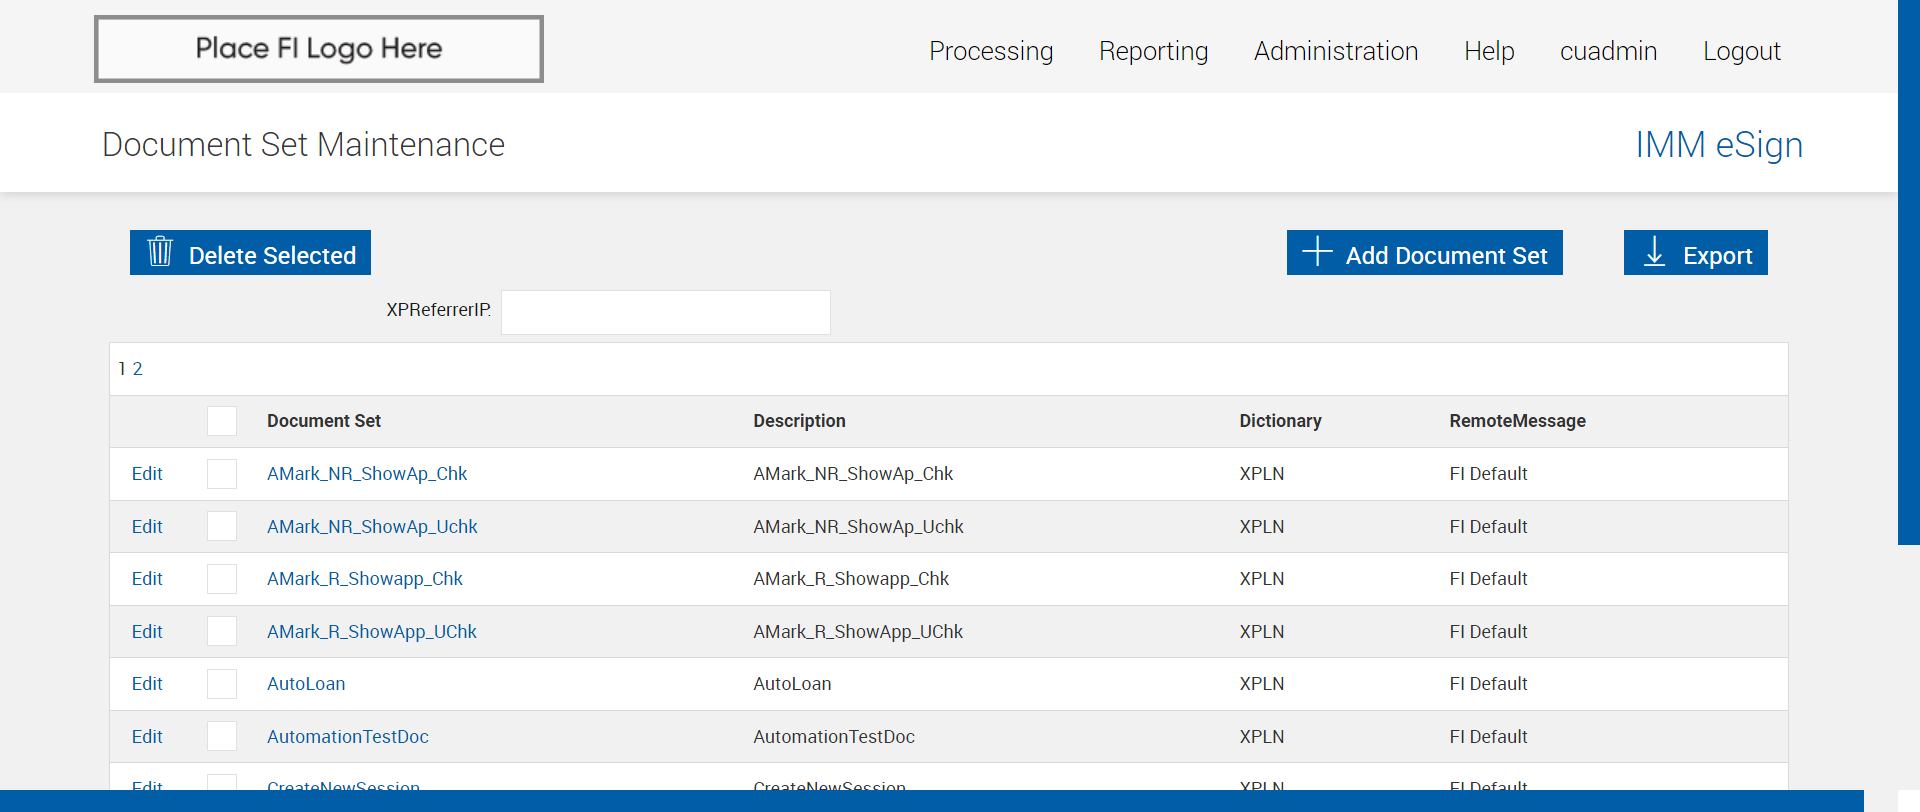Check the box for AutoLoan row
The height and width of the screenshot is (812, 1920).
tap(222, 684)
